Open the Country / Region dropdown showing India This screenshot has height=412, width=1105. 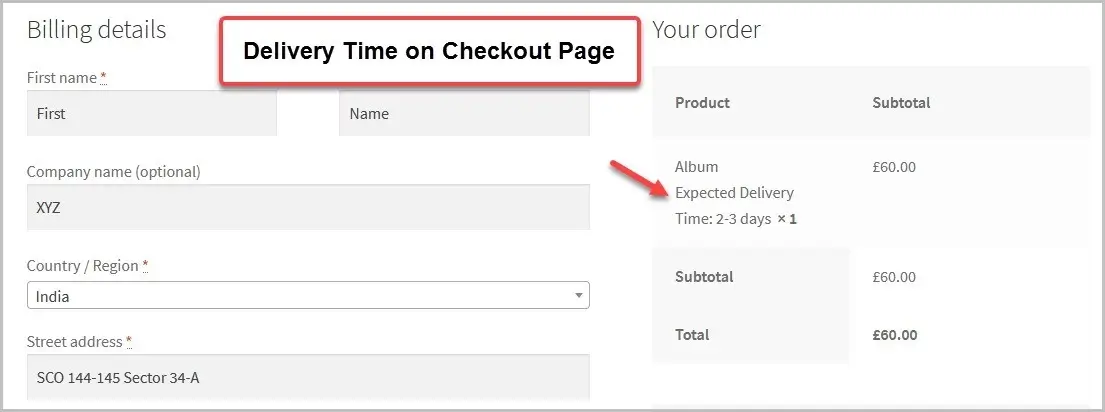pyautogui.click(x=308, y=296)
